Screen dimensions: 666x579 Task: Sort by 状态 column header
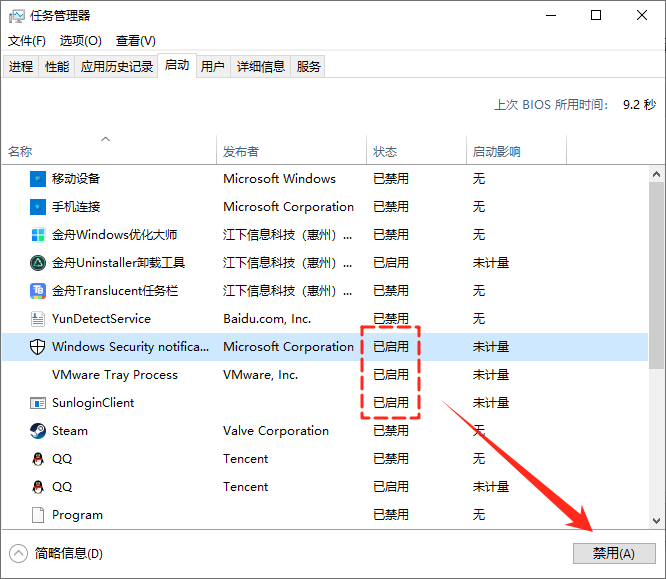tap(385, 152)
